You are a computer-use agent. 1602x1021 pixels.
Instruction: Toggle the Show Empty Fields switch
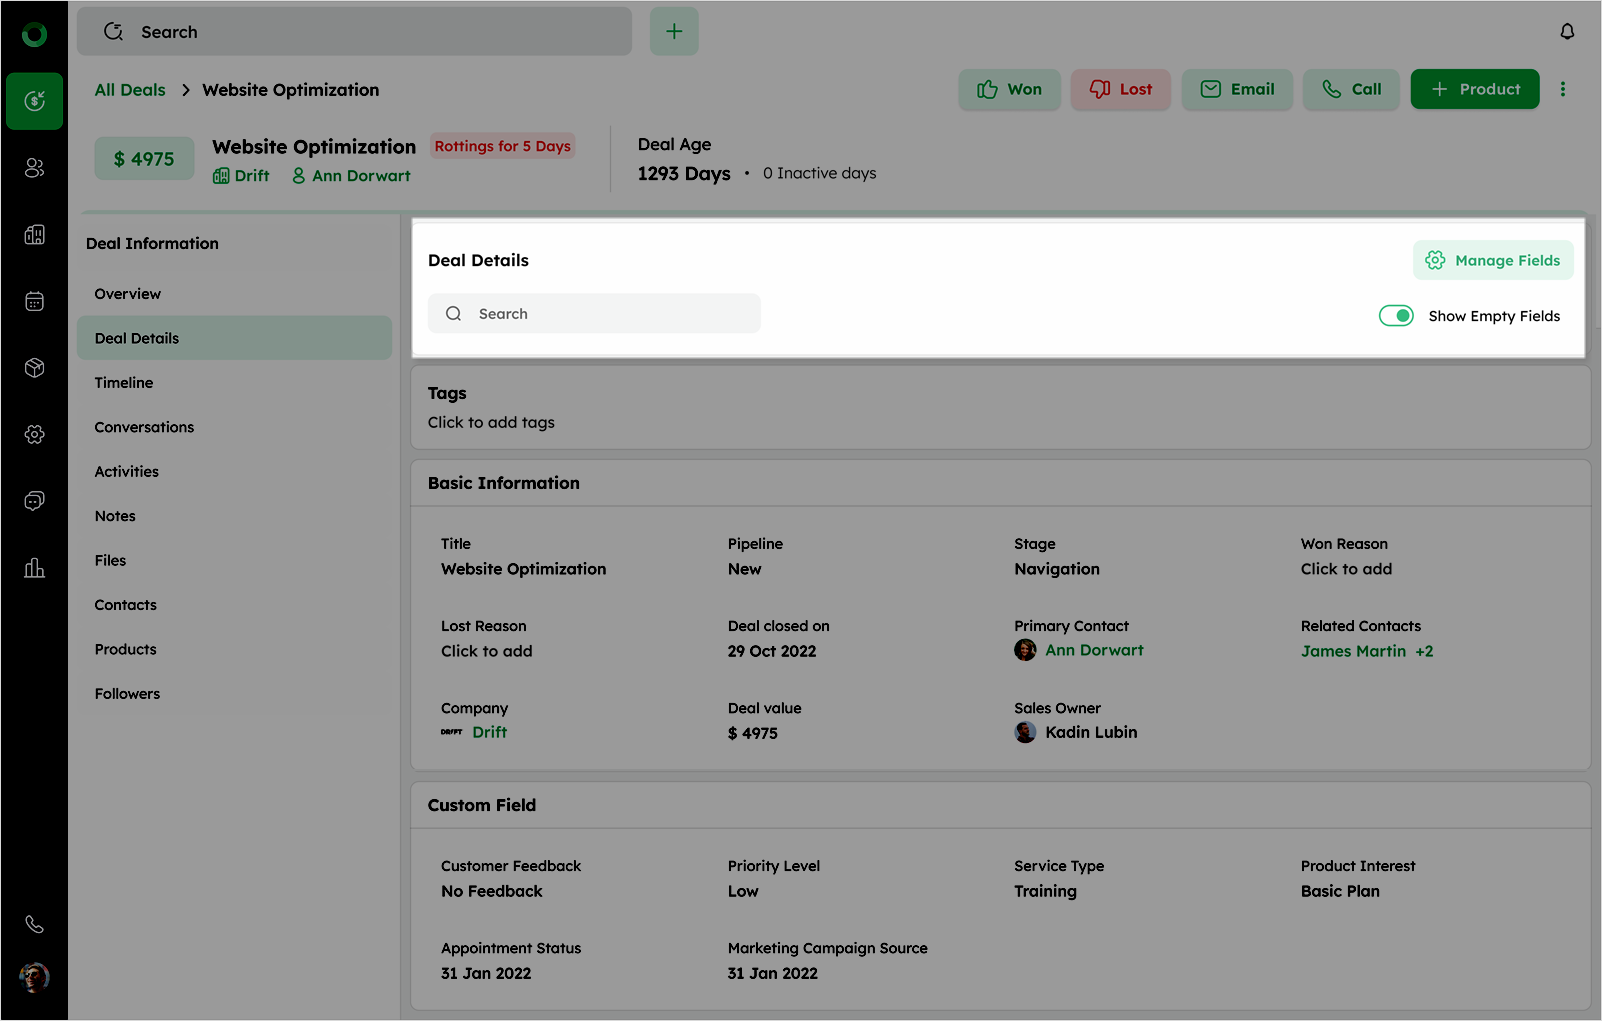point(1396,316)
